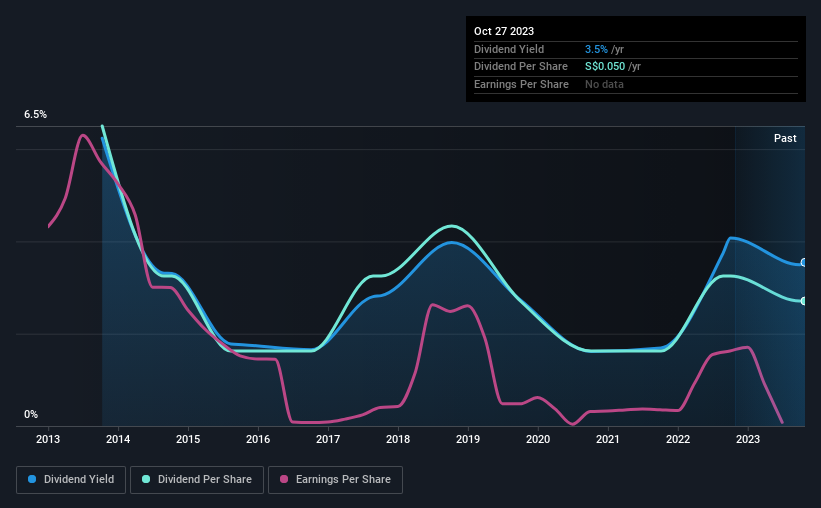Viewport: 821px width, 508px height.
Task: Select the 2023 x-axis label
Action: tap(748, 439)
